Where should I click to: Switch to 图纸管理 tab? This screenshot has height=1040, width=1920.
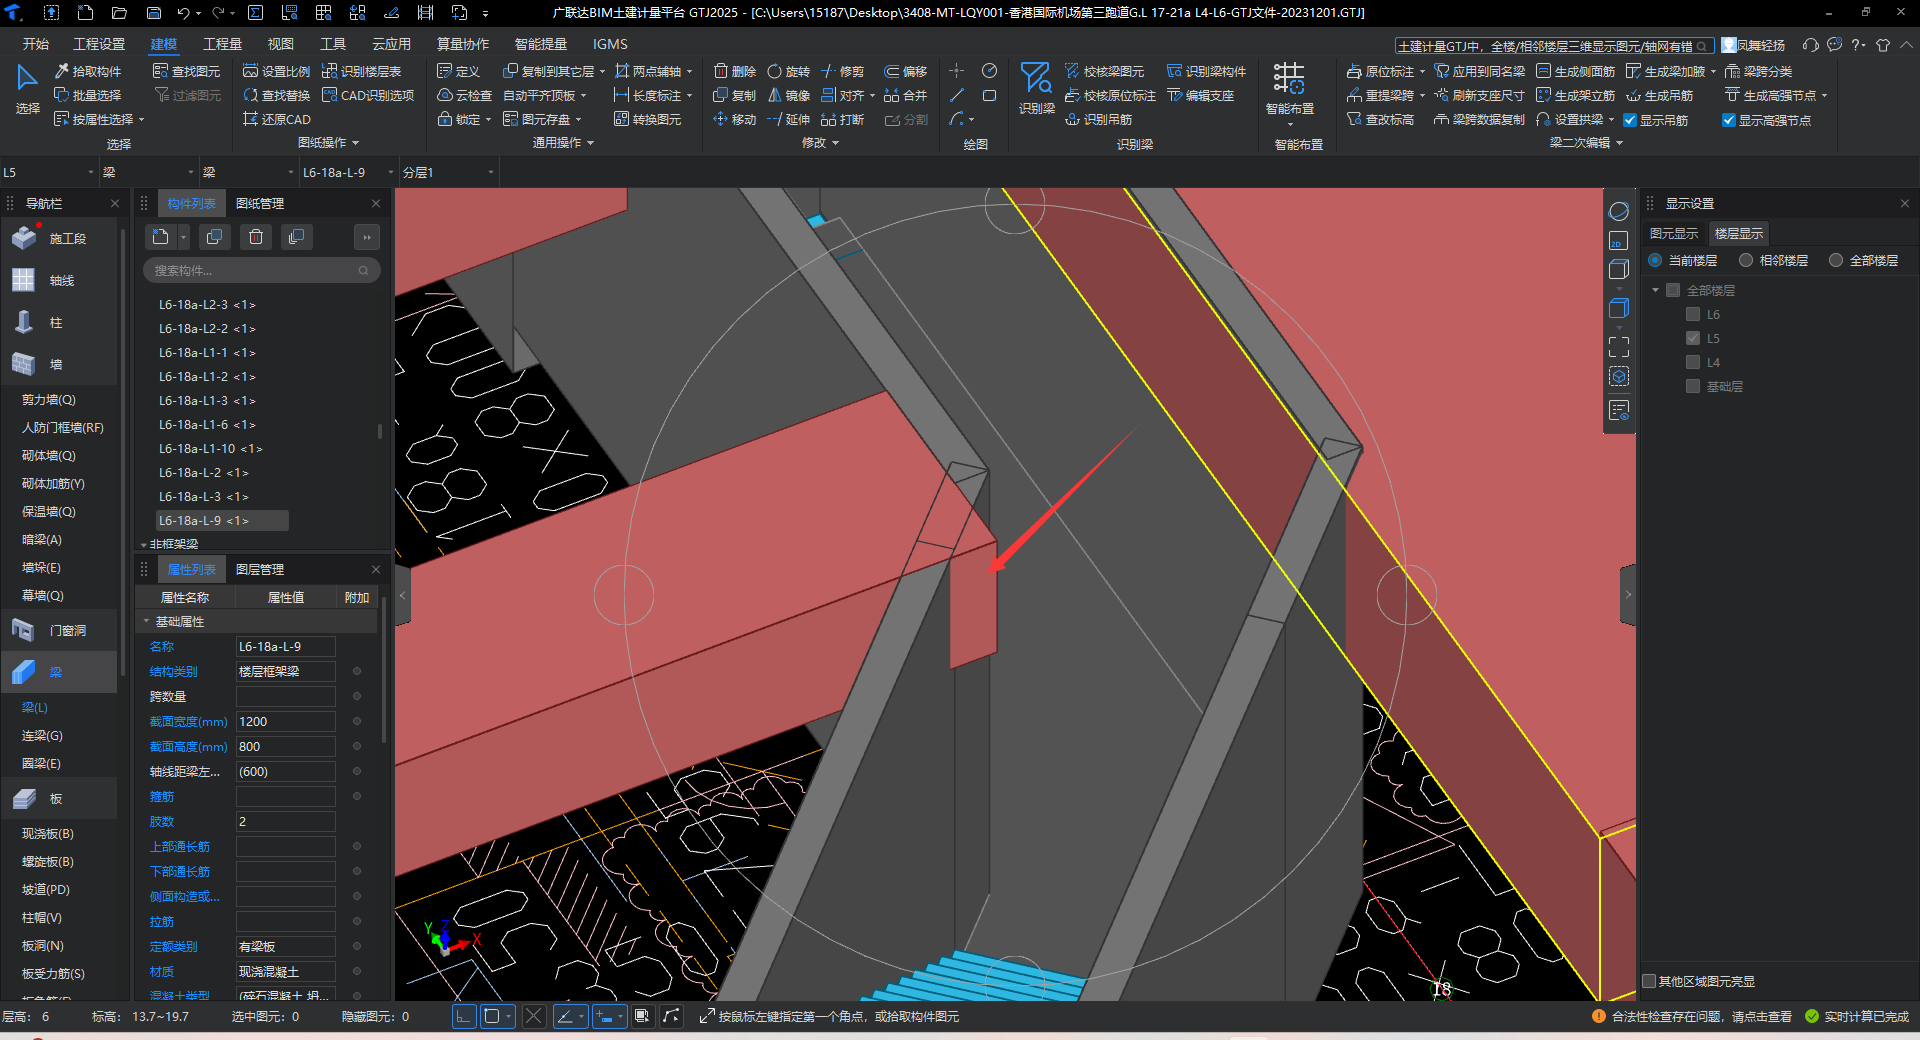tap(260, 203)
